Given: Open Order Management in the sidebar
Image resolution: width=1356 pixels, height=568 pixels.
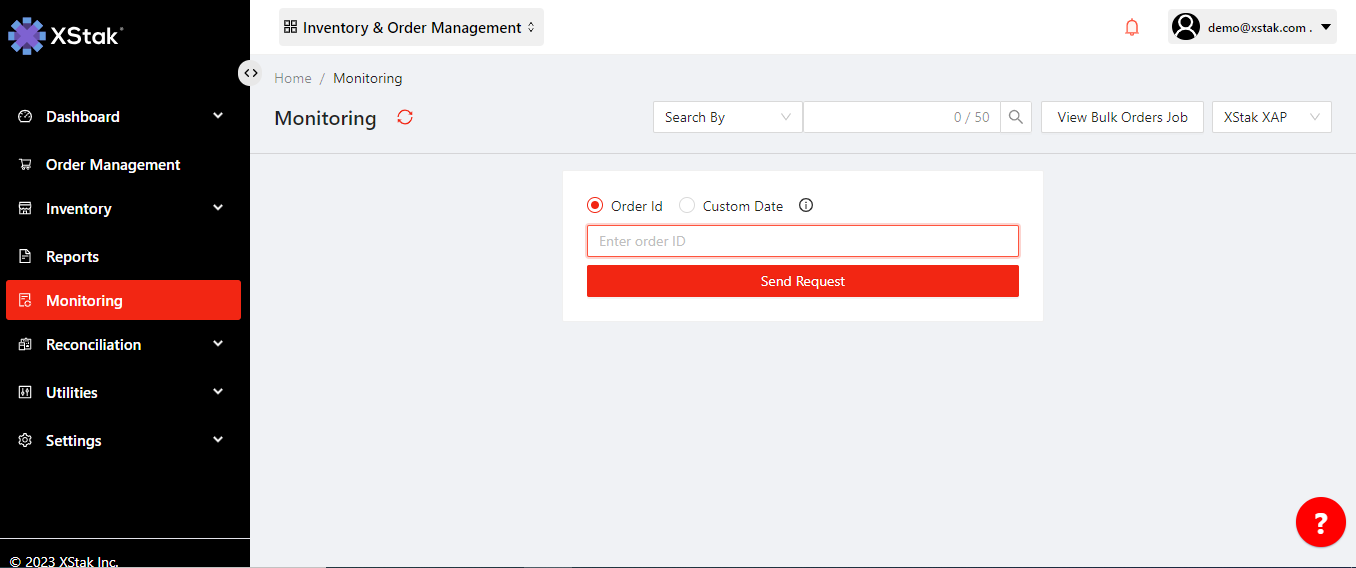Looking at the screenshot, I should point(113,165).
